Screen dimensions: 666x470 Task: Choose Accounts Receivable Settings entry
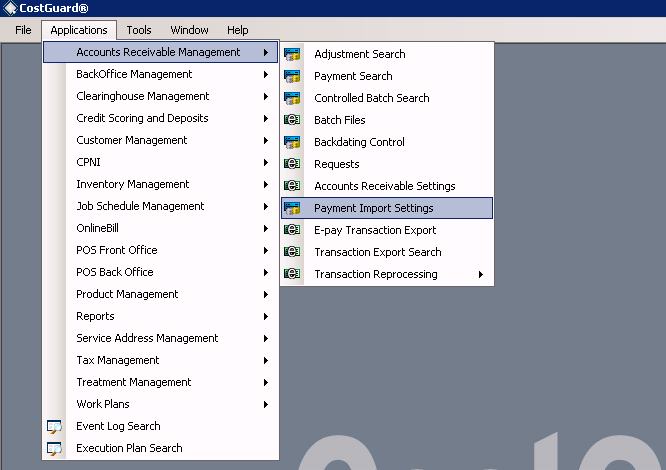(x=384, y=186)
